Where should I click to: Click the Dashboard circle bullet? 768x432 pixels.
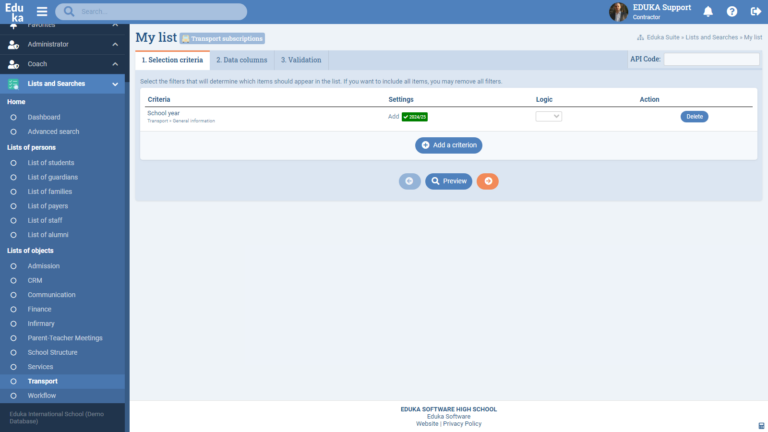13,118
